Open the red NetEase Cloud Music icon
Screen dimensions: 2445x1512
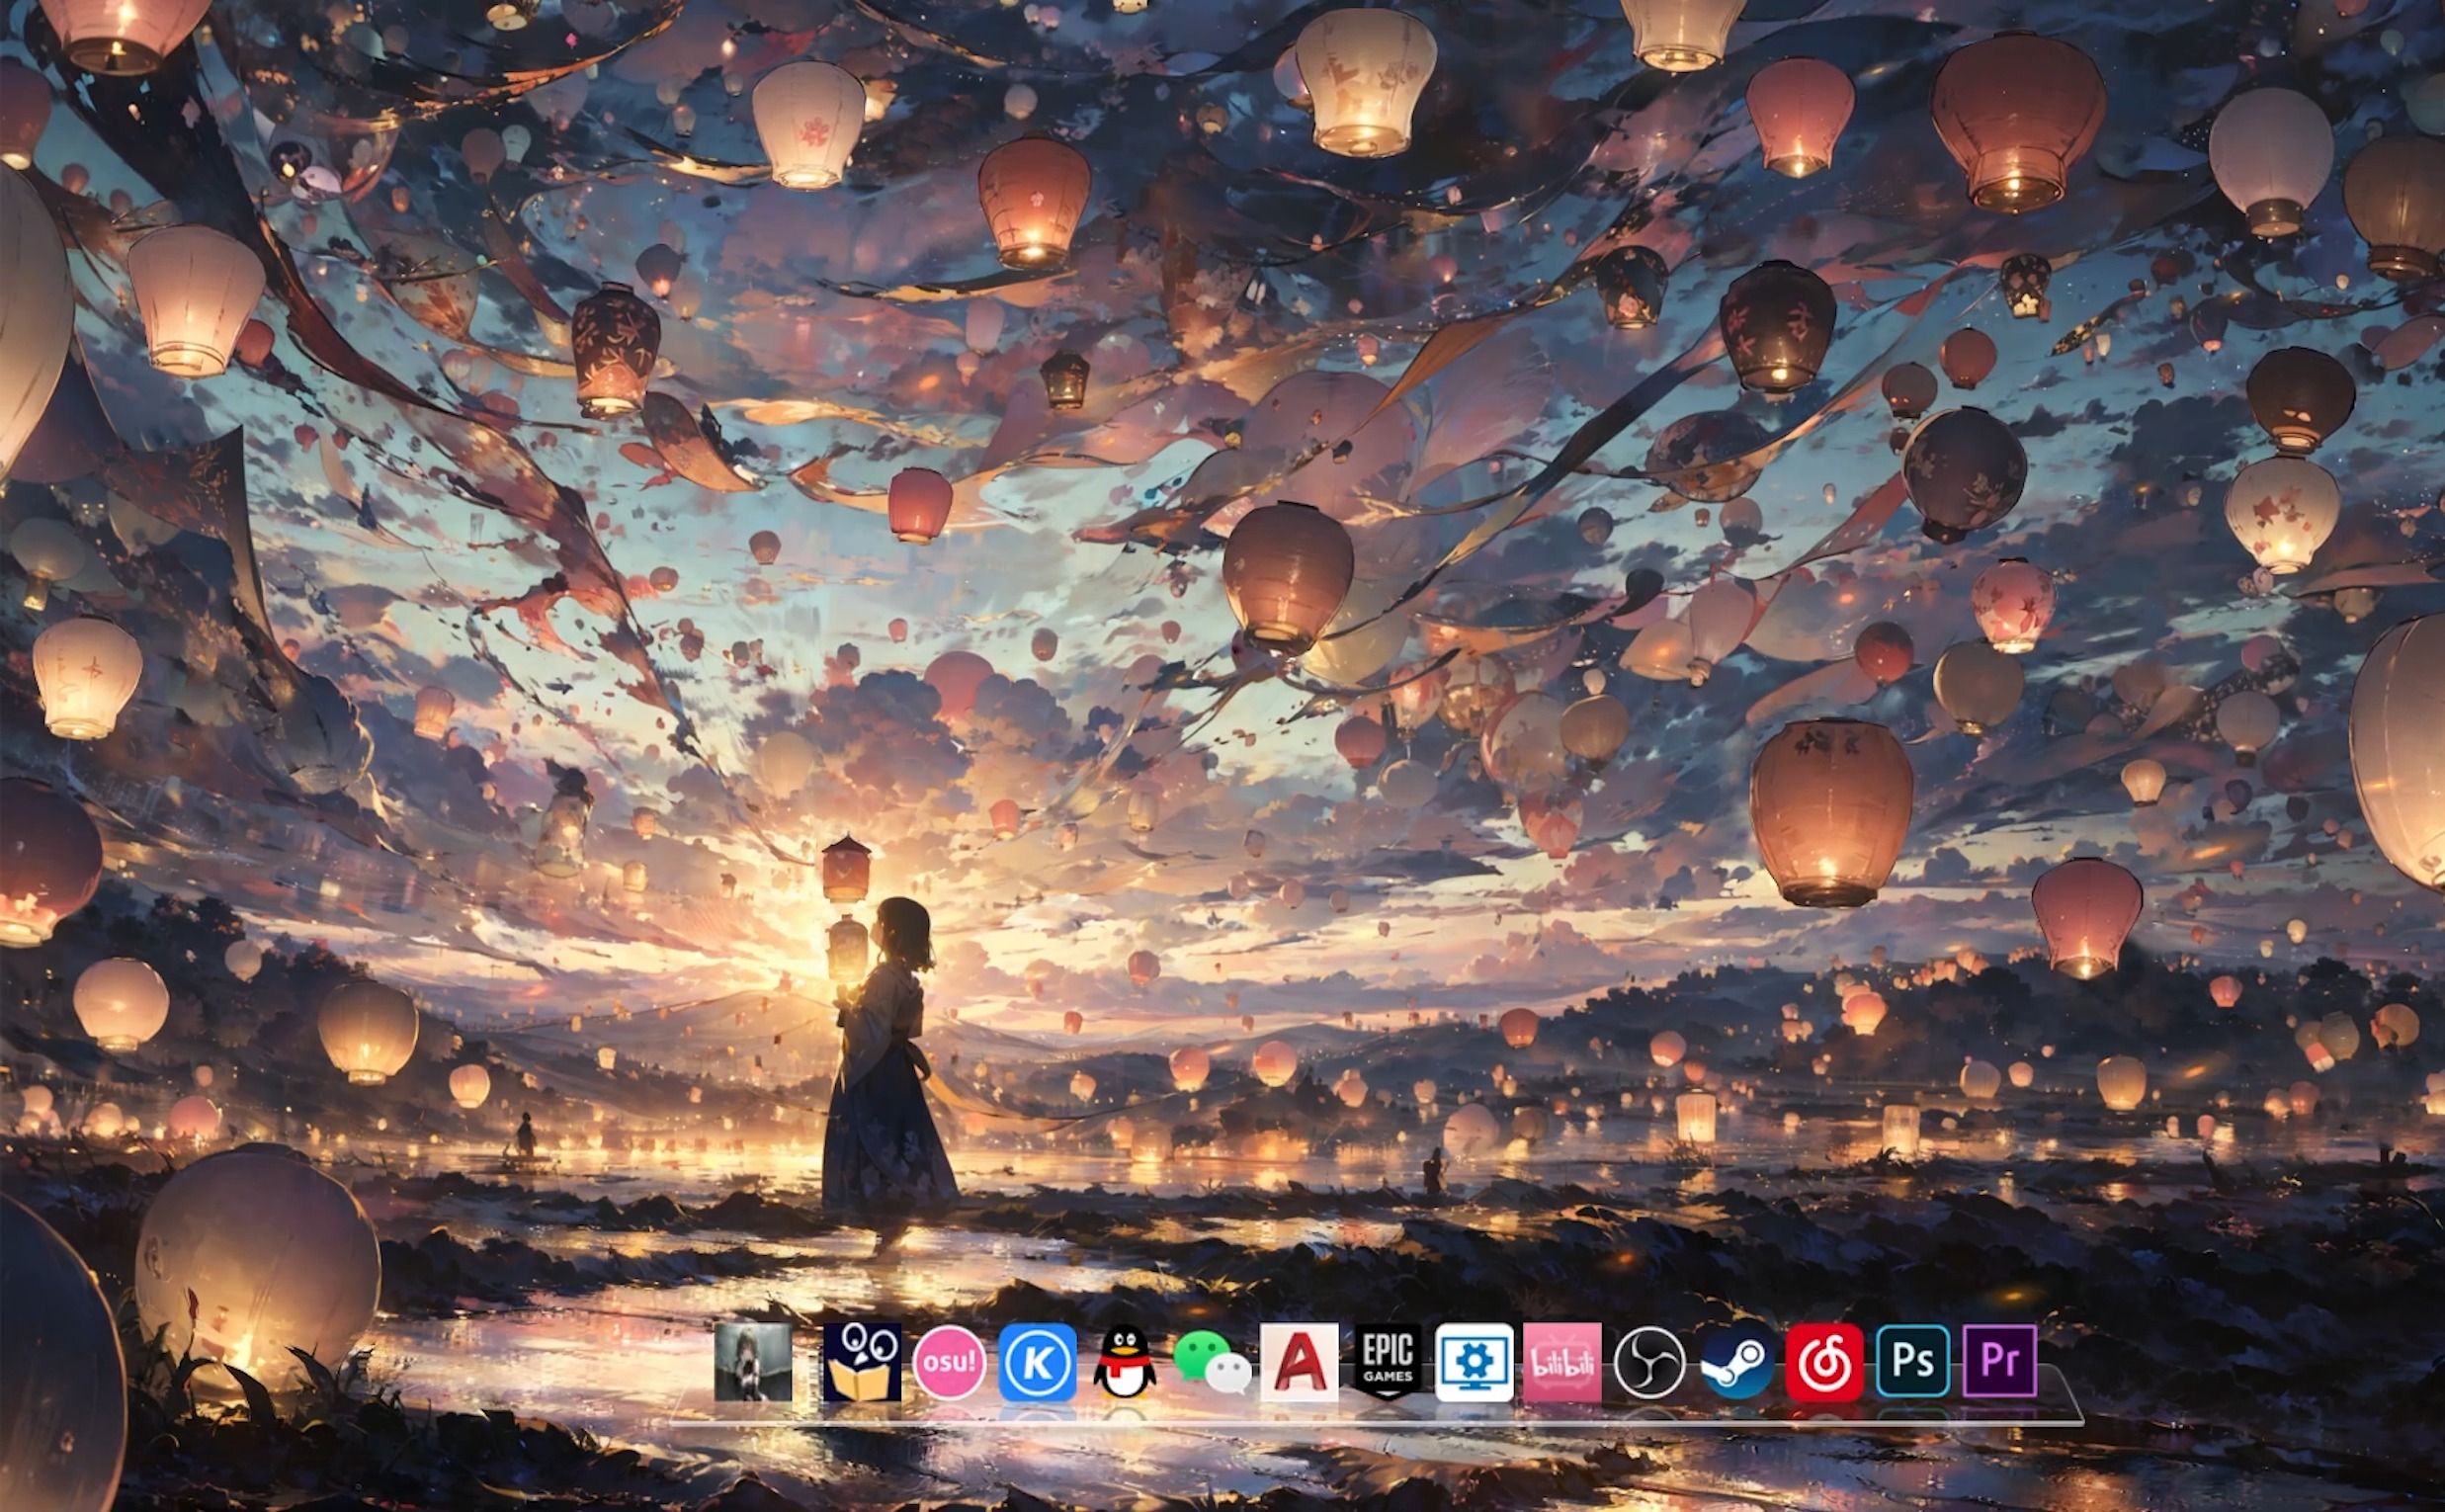point(1824,1362)
